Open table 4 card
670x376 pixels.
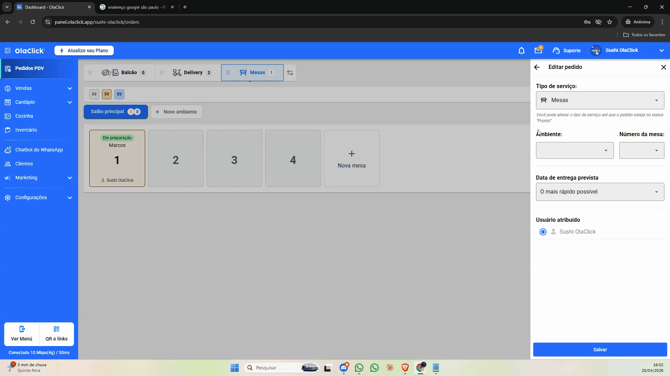tap(293, 159)
